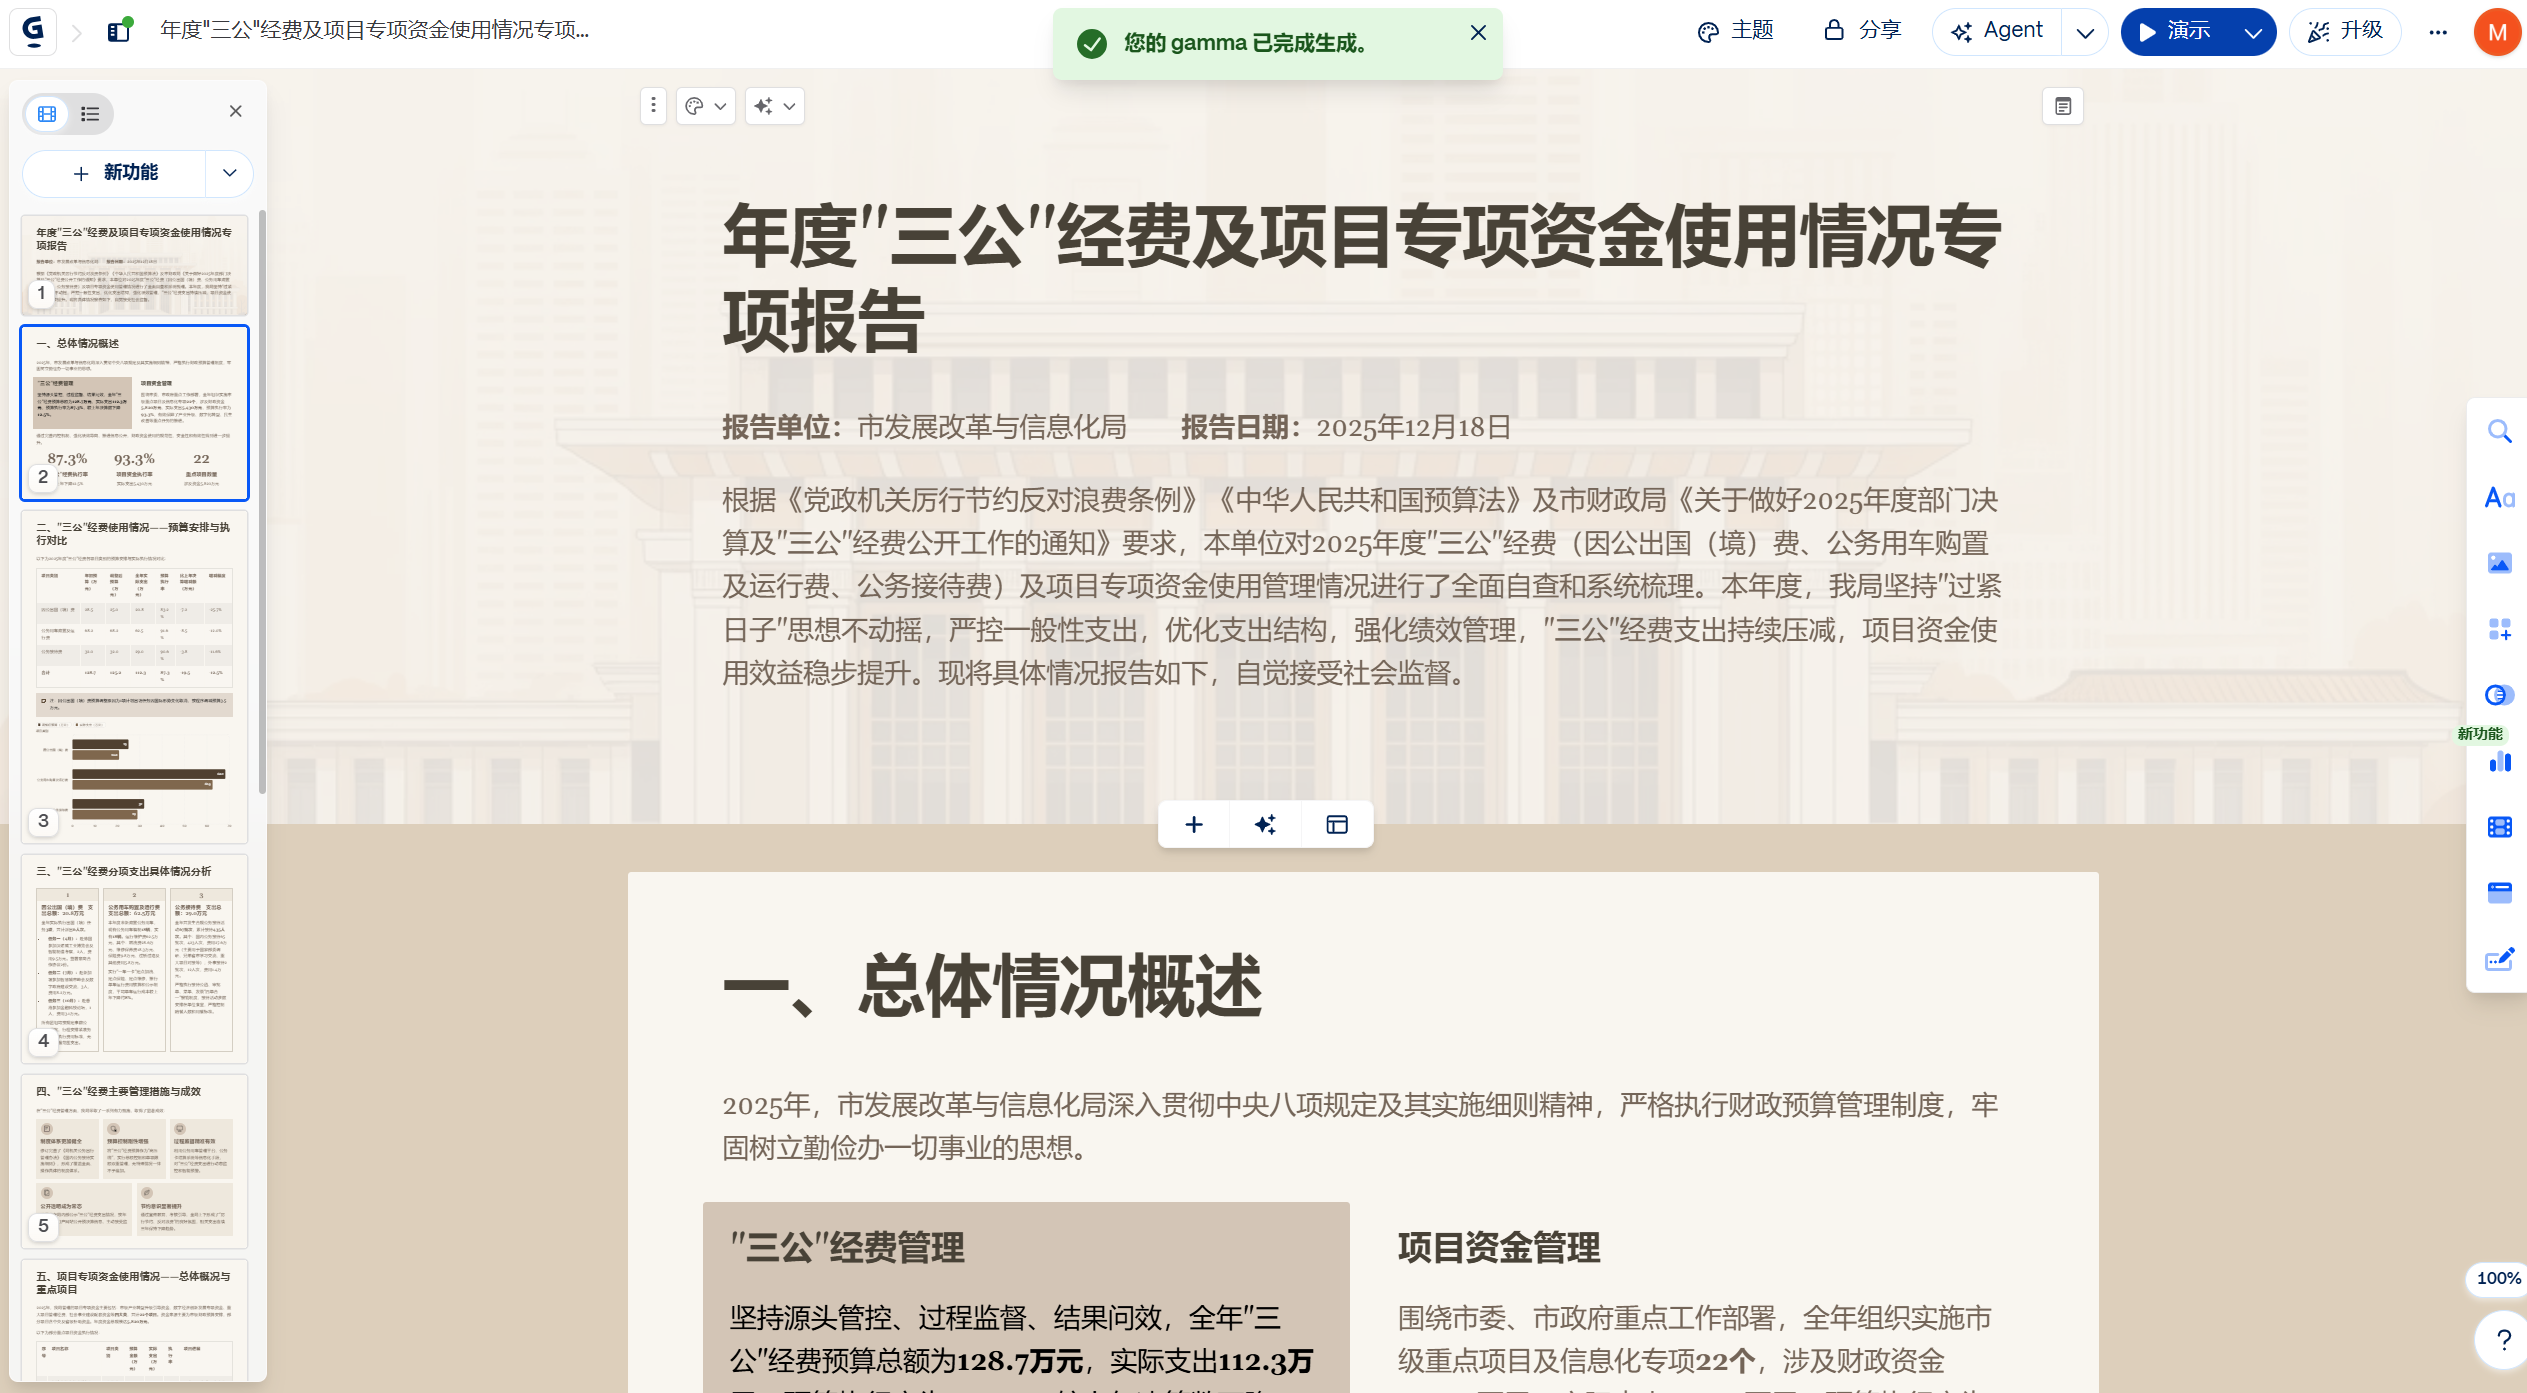Open the search tool in right sidebar
The height and width of the screenshot is (1393, 2527).
click(x=2499, y=432)
